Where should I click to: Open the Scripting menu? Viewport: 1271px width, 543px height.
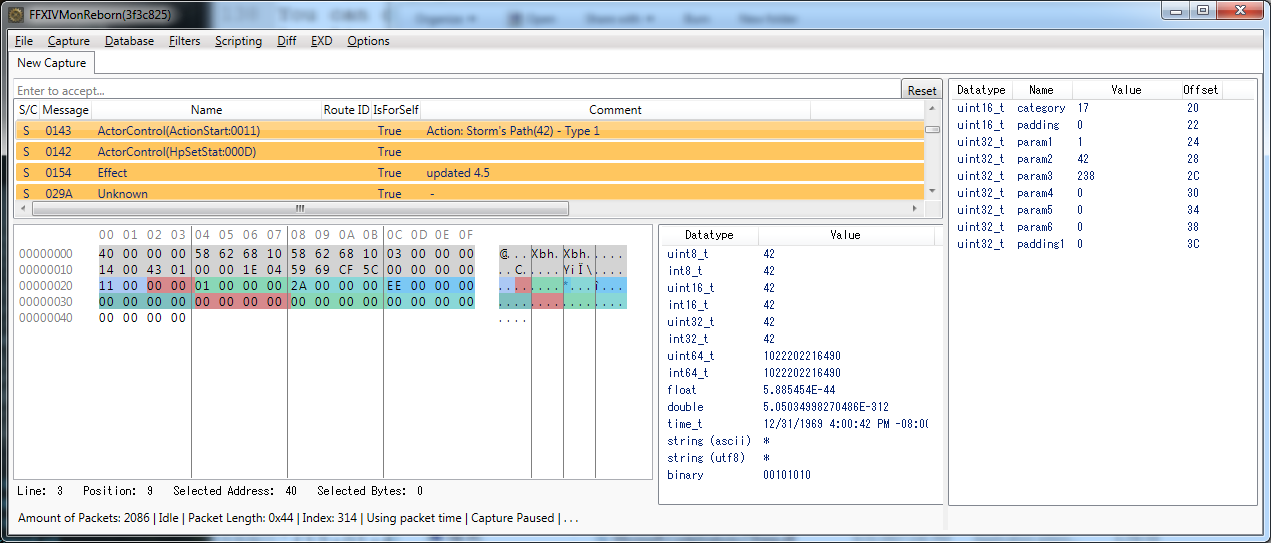click(239, 41)
